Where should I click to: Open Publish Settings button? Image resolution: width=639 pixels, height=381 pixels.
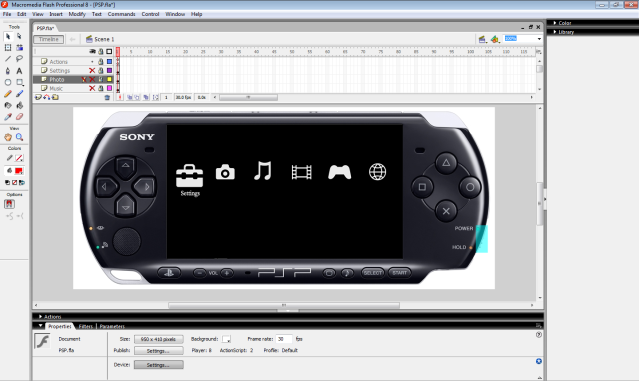(x=159, y=350)
